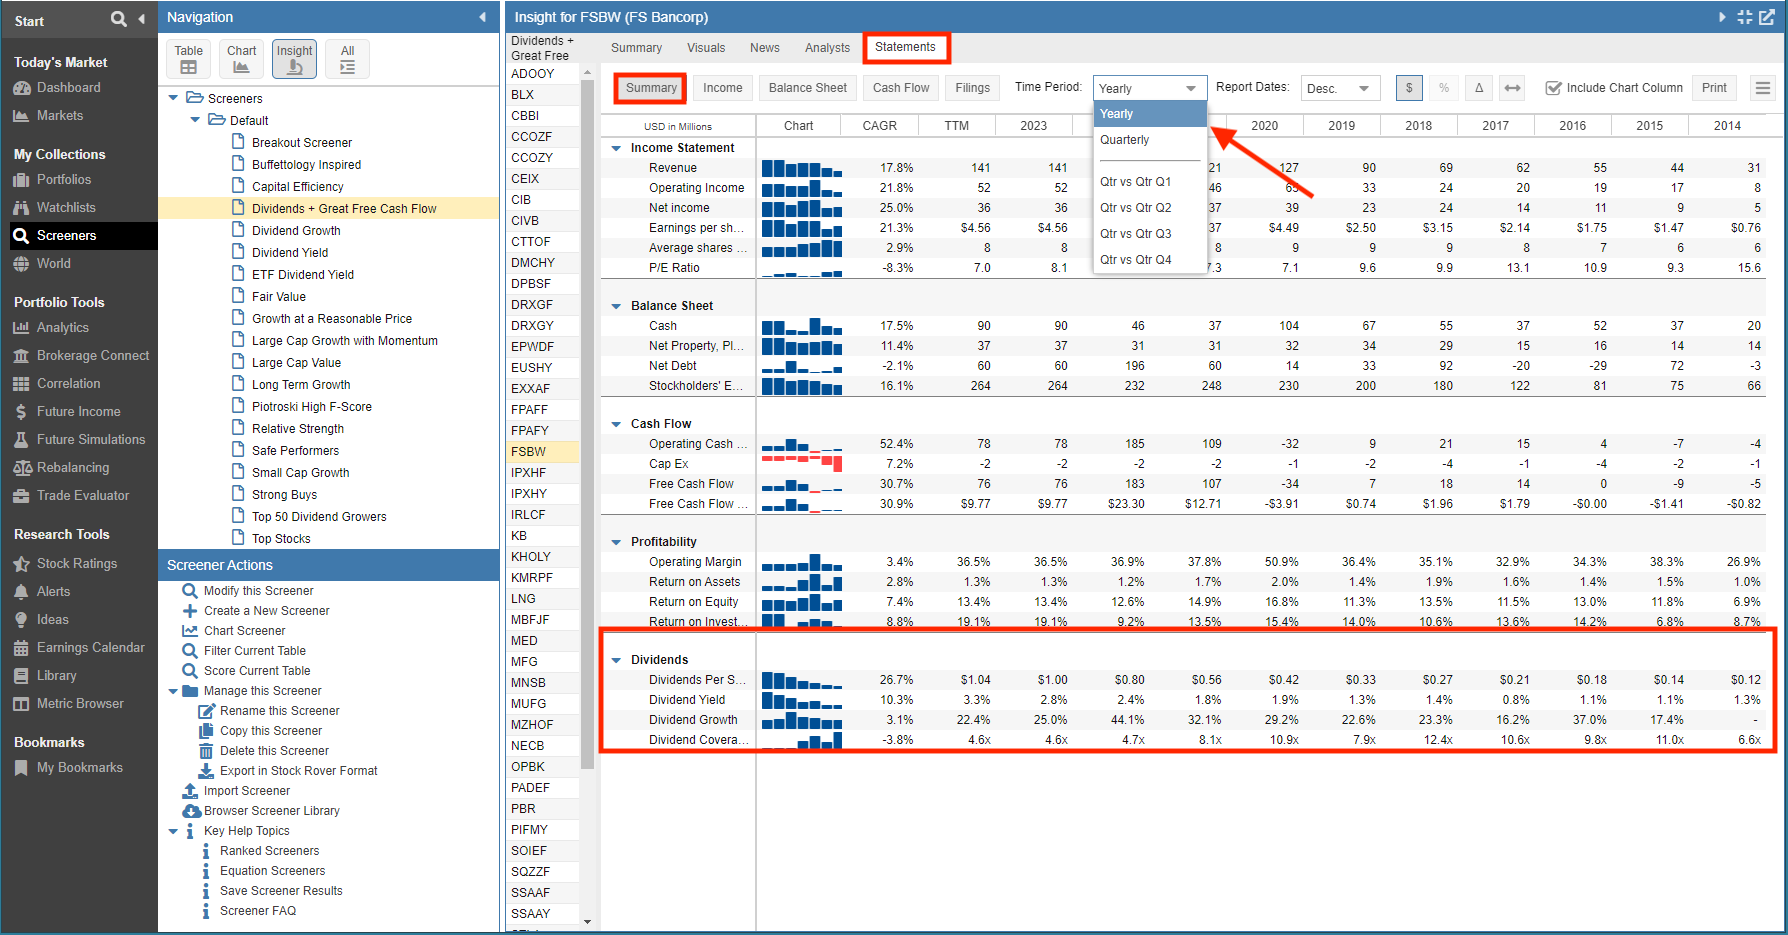1788x935 pixels.
Task: Open the News tab
Action: (x=764, y=48)
